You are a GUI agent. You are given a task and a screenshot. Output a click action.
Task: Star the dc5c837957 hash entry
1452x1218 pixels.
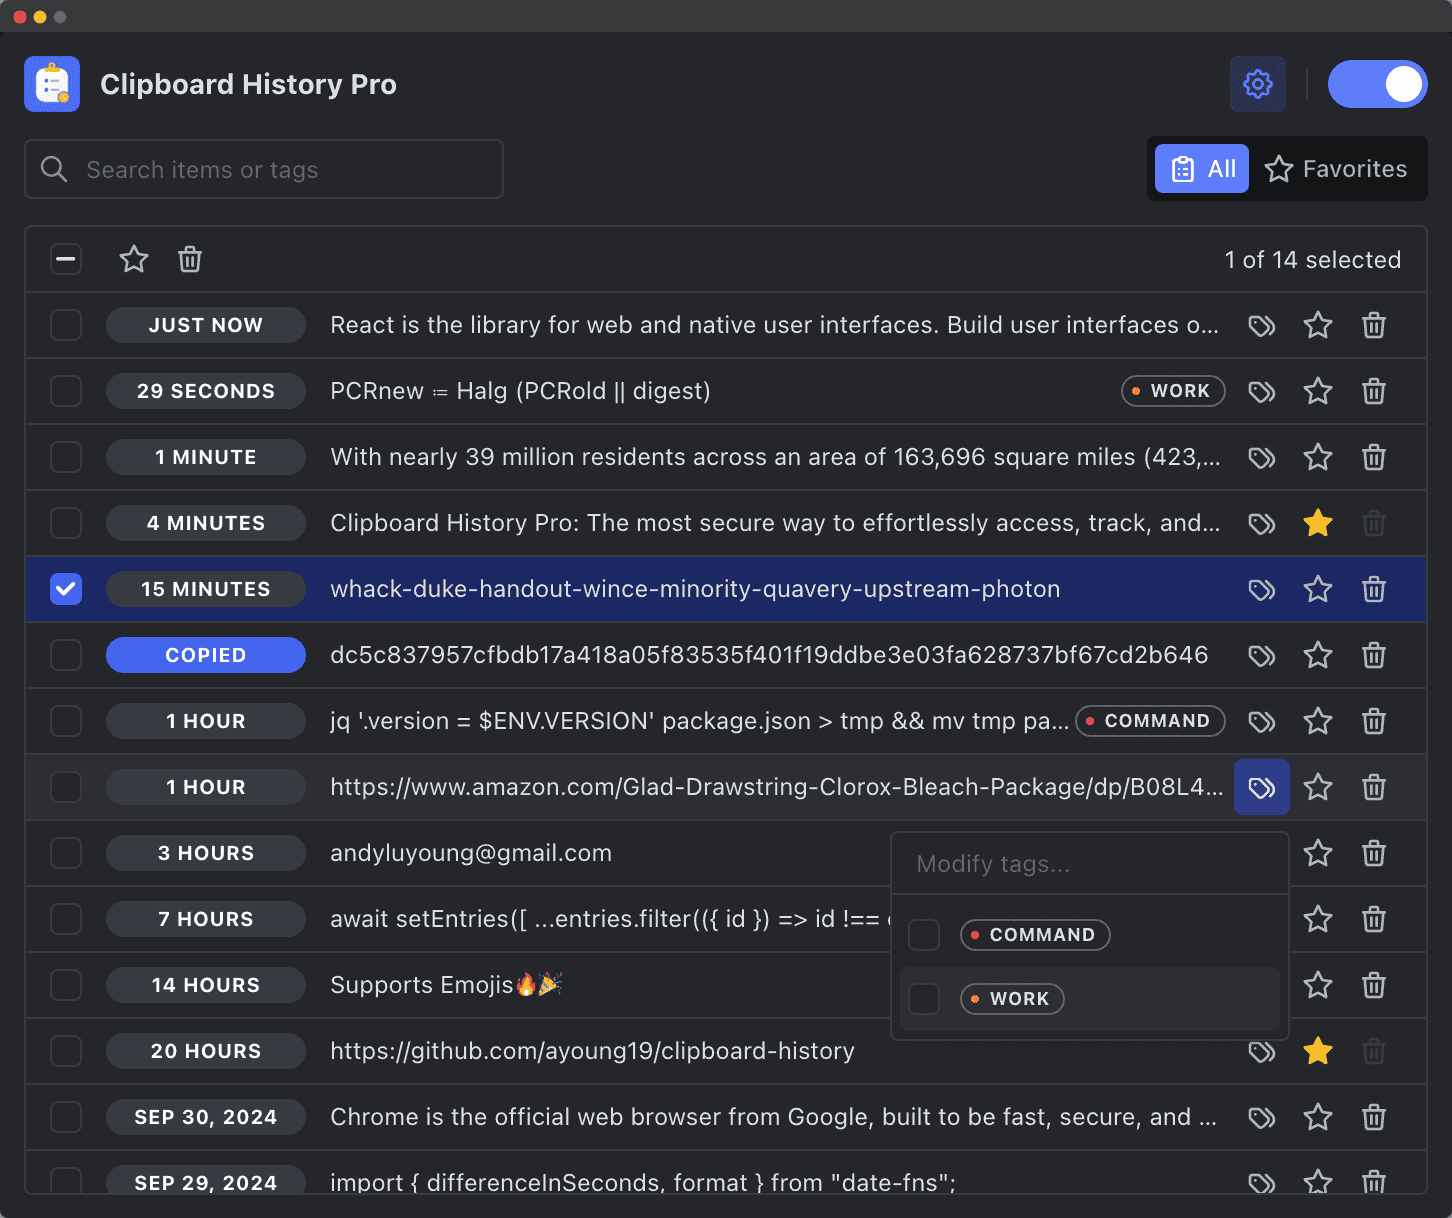click(x=1318, y=655)
